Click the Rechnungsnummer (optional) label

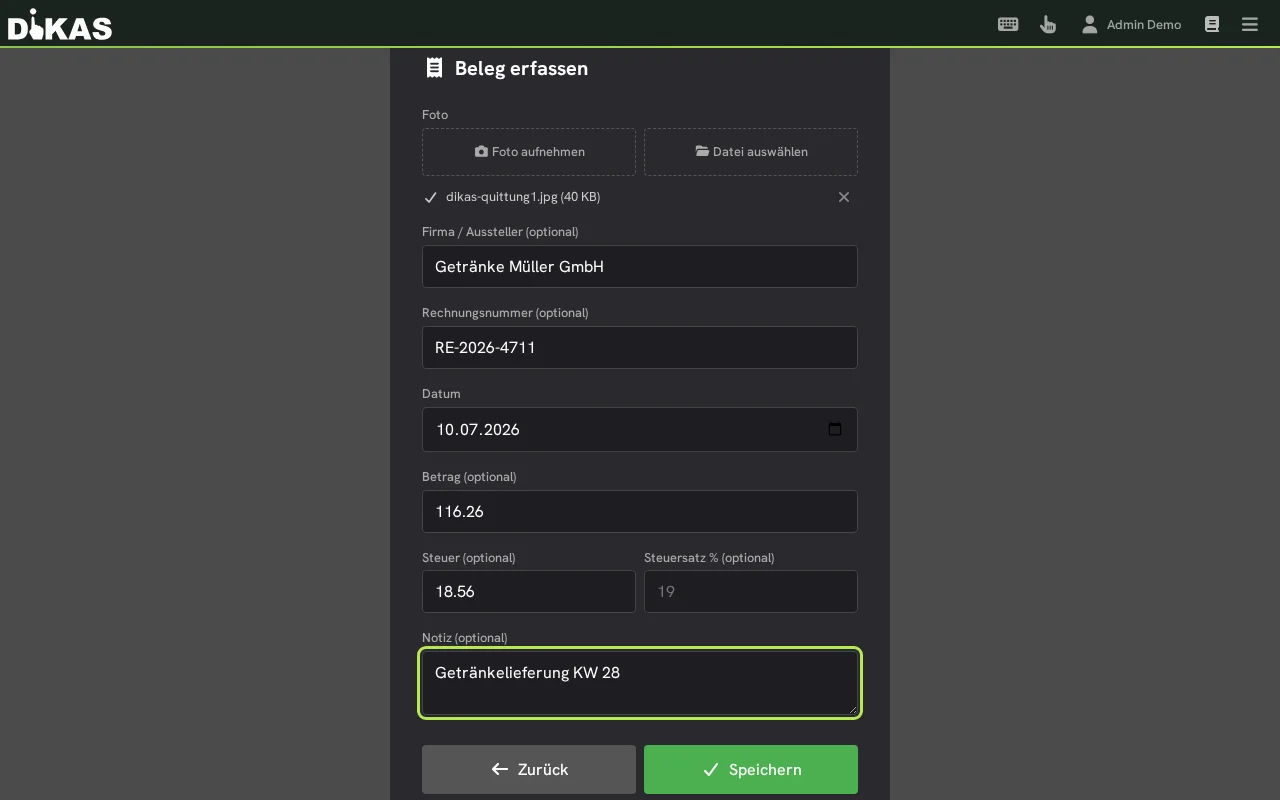pos(505,313)
